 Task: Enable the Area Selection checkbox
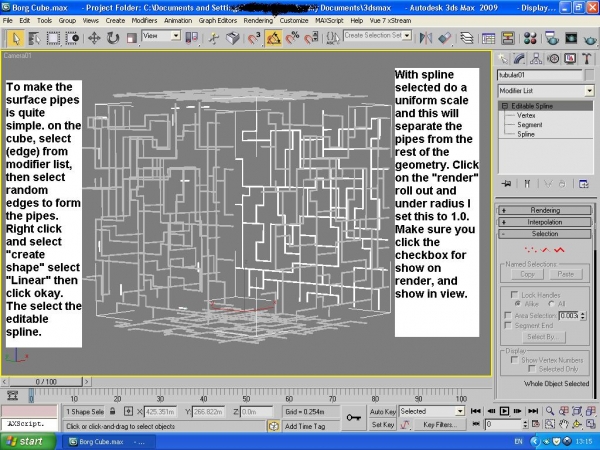point(508,315)
